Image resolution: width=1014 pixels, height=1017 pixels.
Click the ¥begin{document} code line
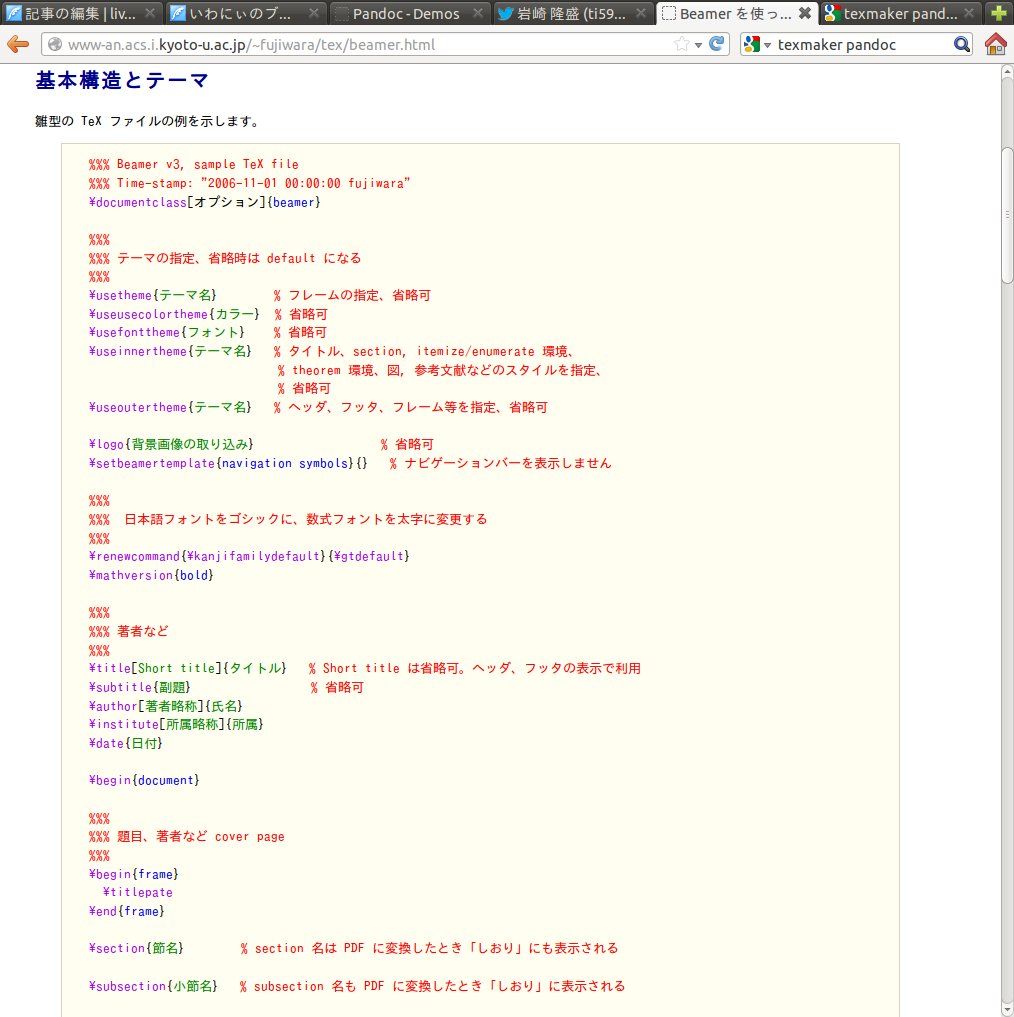point(144,780)
